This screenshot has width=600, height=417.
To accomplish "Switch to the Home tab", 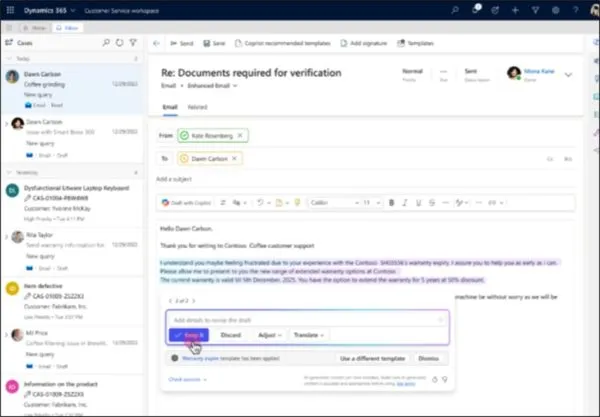I will 34,28.
